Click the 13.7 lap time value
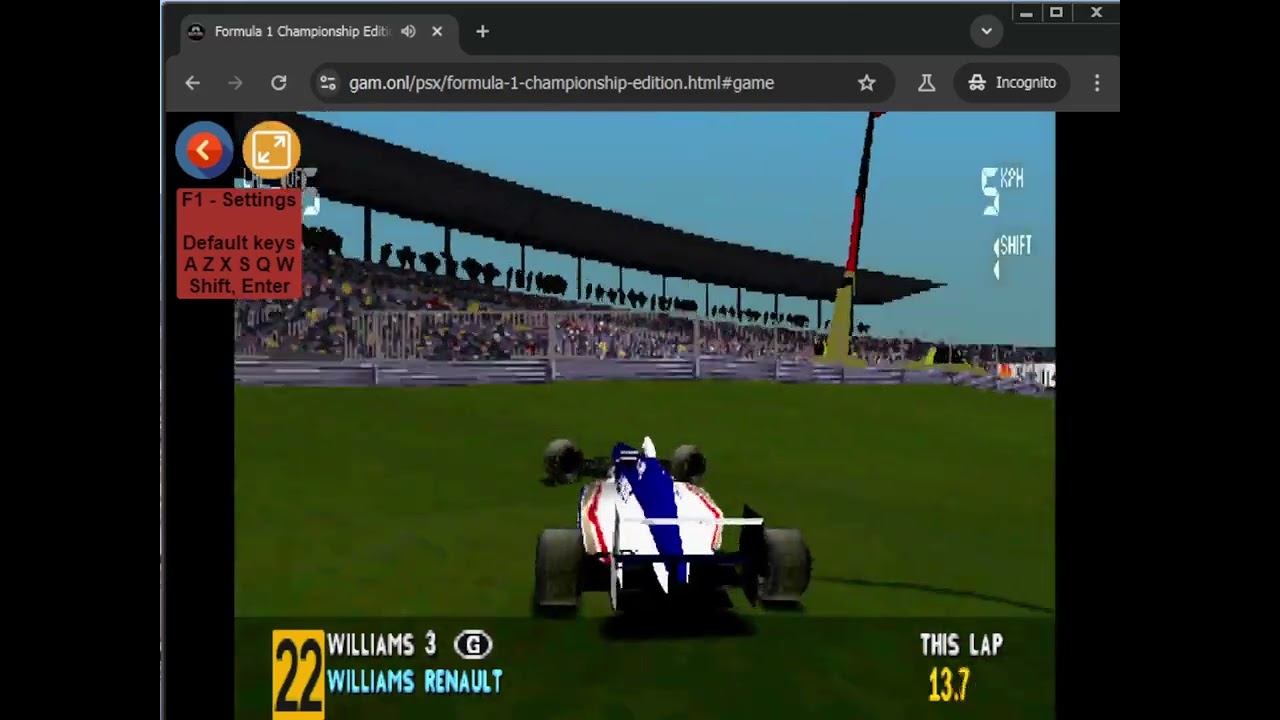The width and height of the screenshot is (1280, 720). (949, 685)
